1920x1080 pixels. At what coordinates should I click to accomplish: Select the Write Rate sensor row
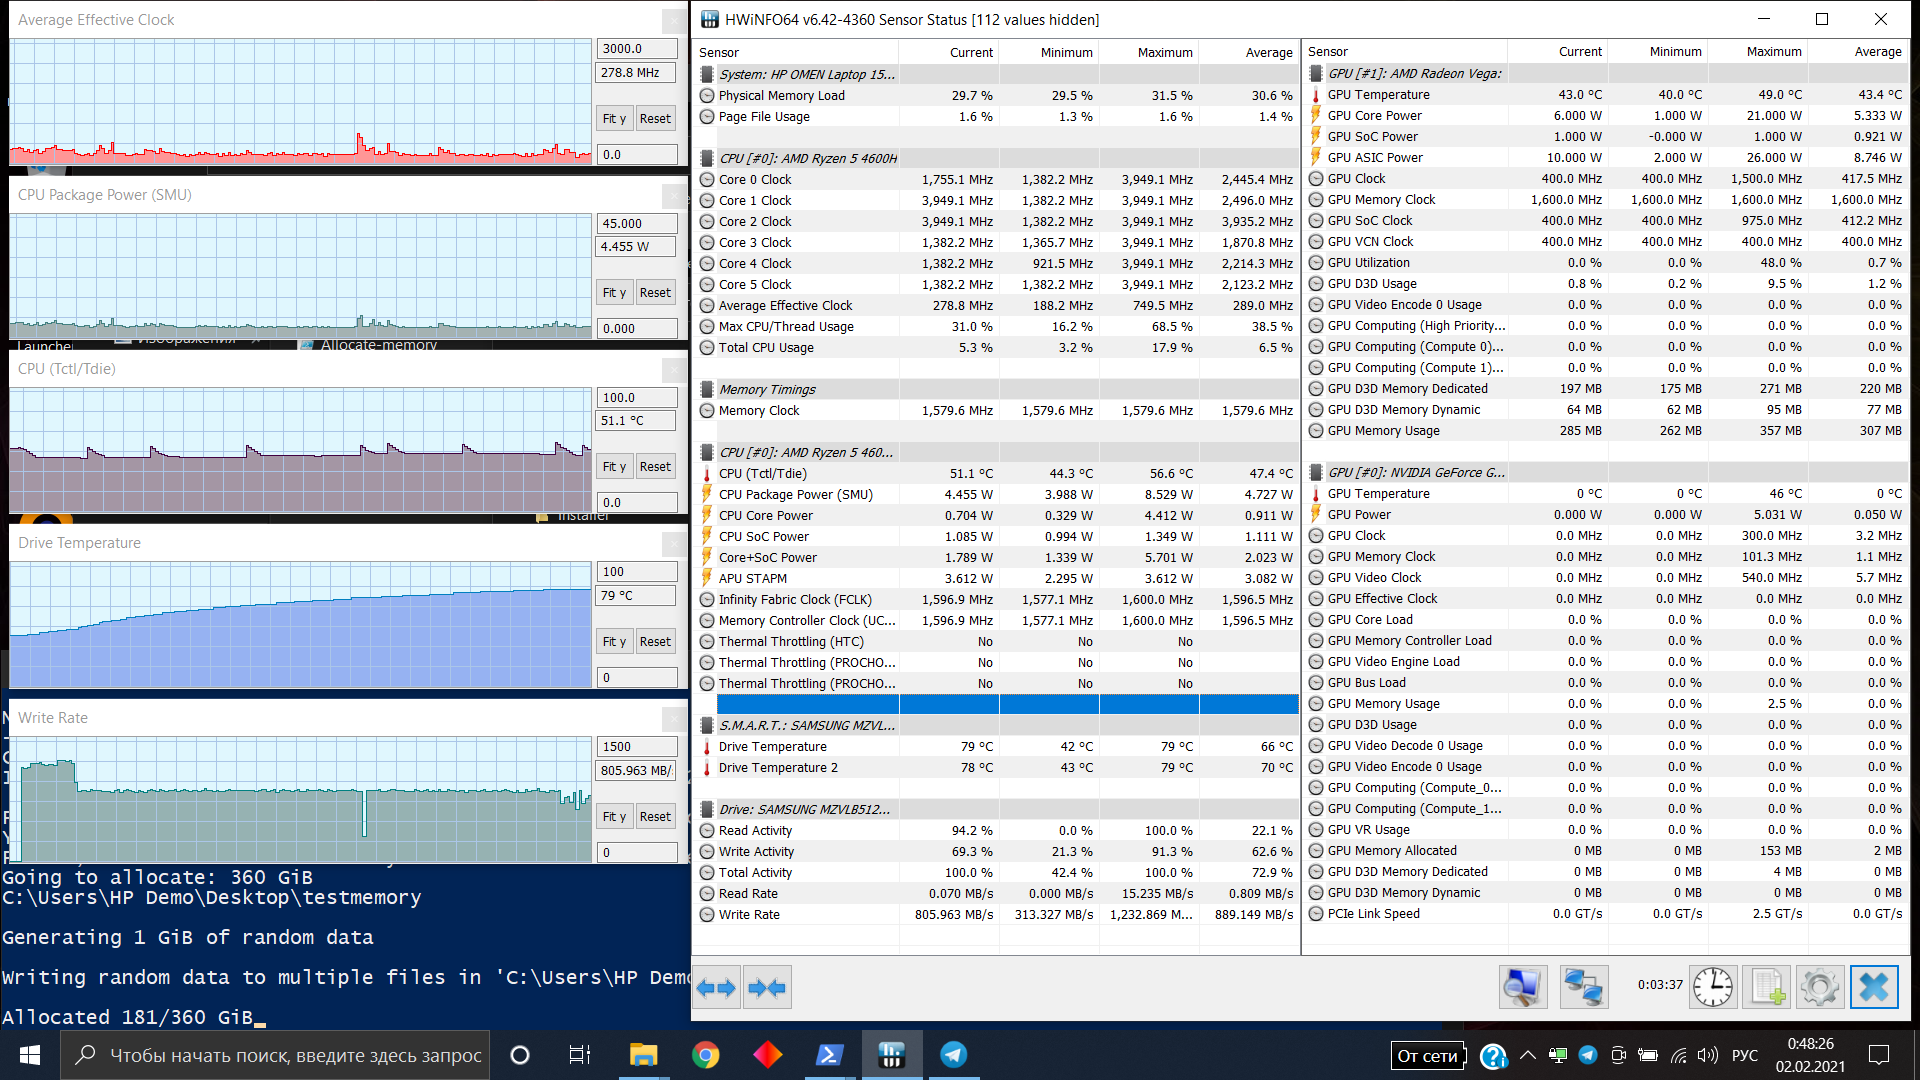click(996, 915)
